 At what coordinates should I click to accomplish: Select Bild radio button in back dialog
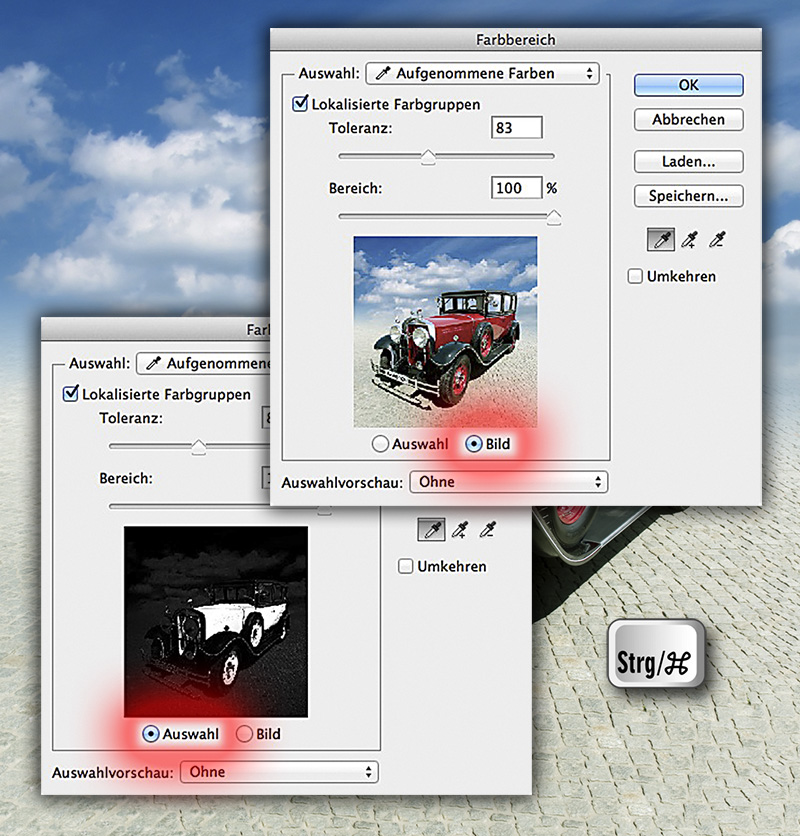[x=244, y=734]
